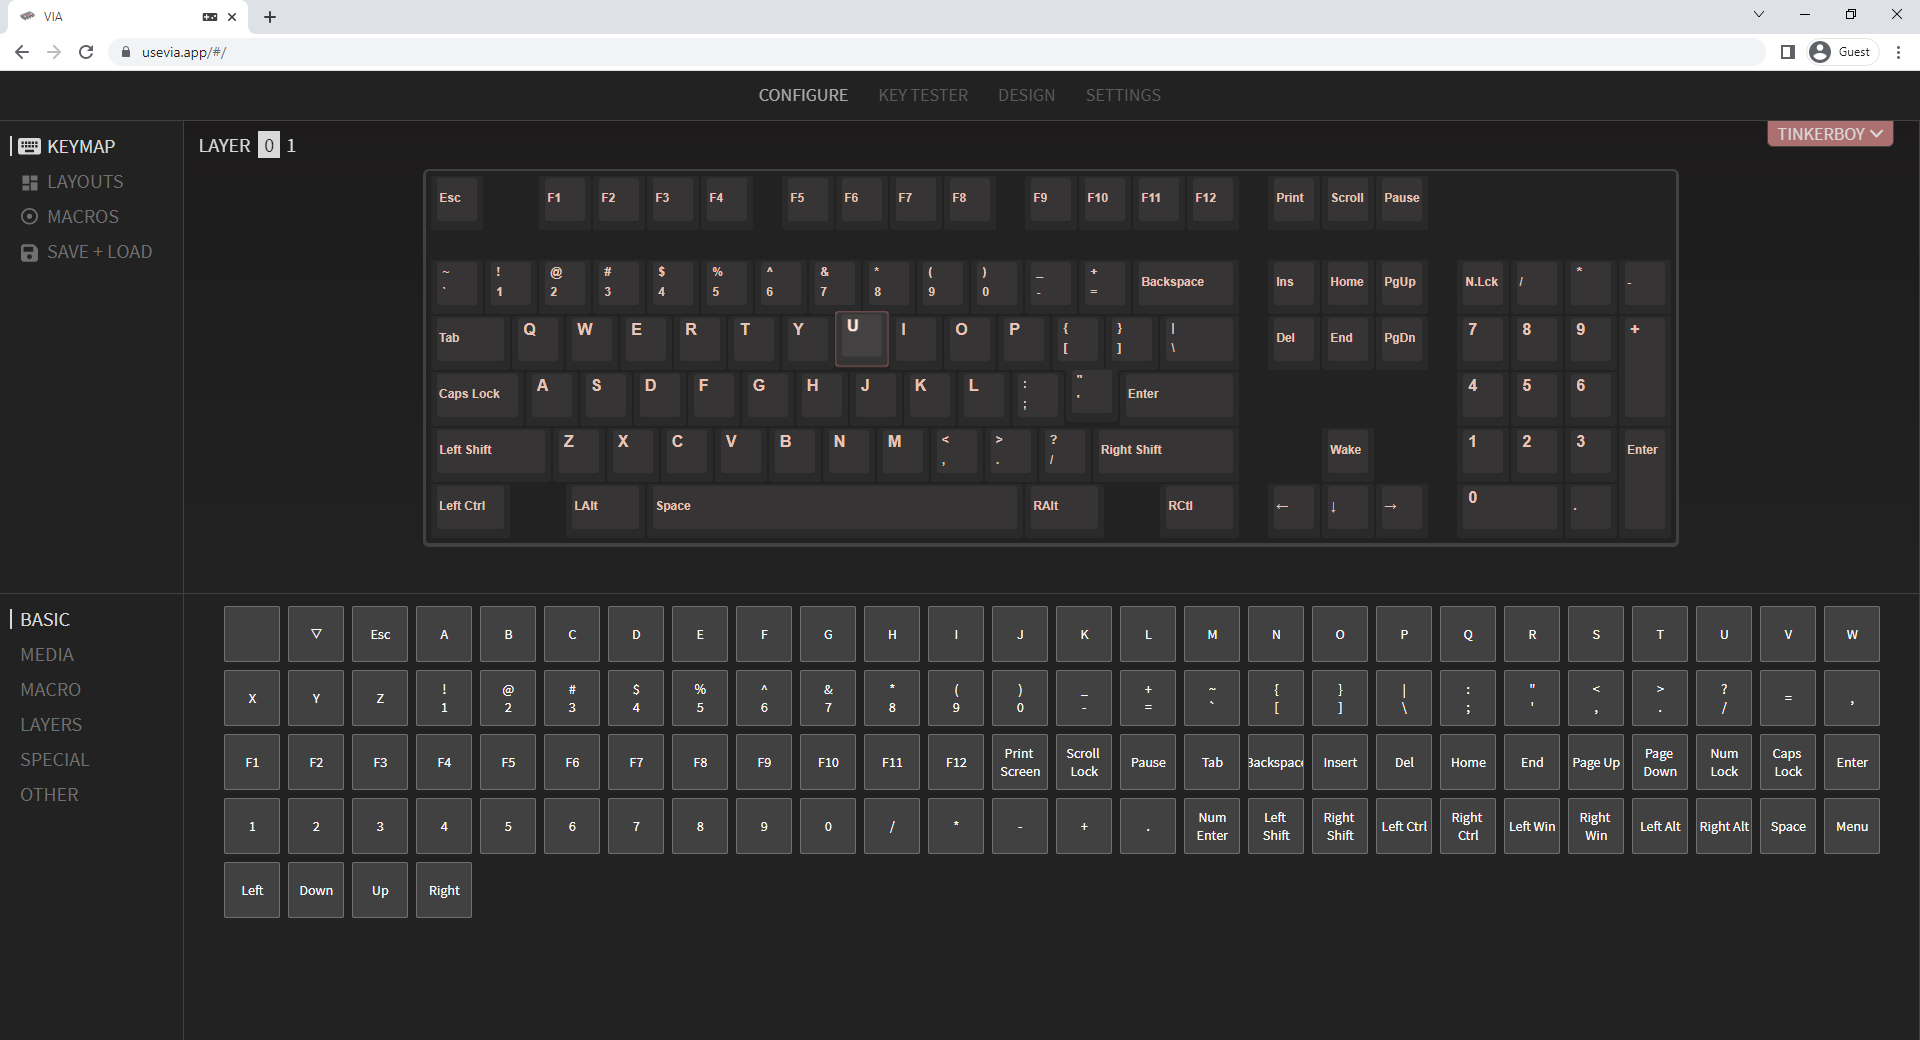The image size is (1920, 1040).
Task: Open a new browser tab
Action: click(x=270, y=17)
